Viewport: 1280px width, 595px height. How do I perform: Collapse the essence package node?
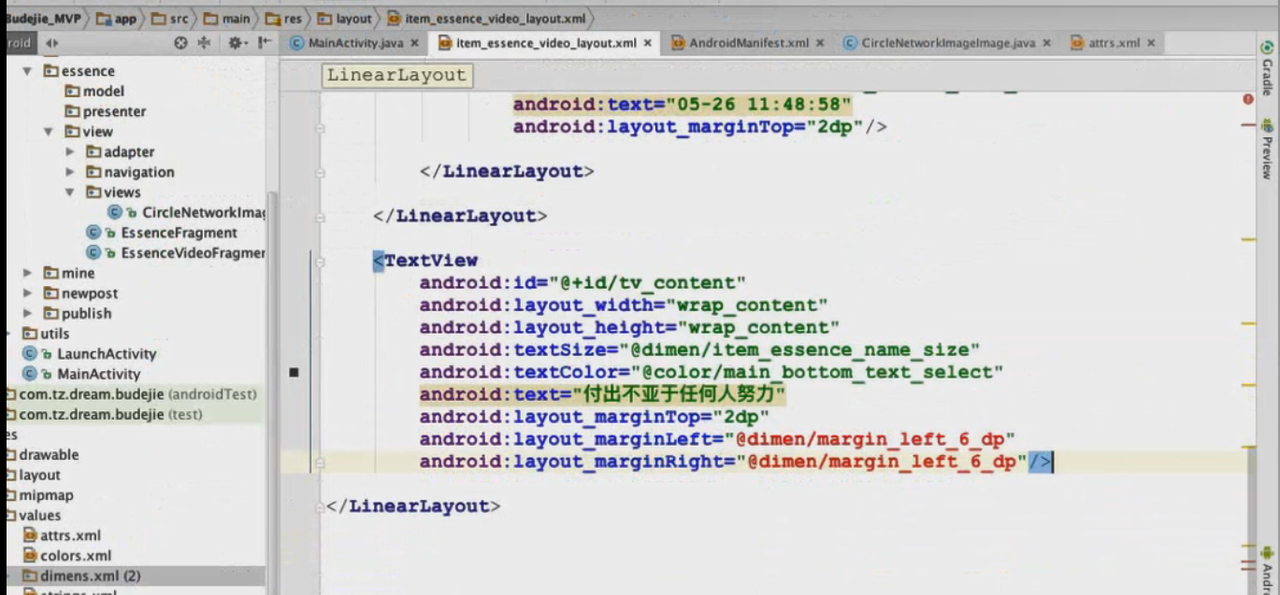tap(28, 71)
